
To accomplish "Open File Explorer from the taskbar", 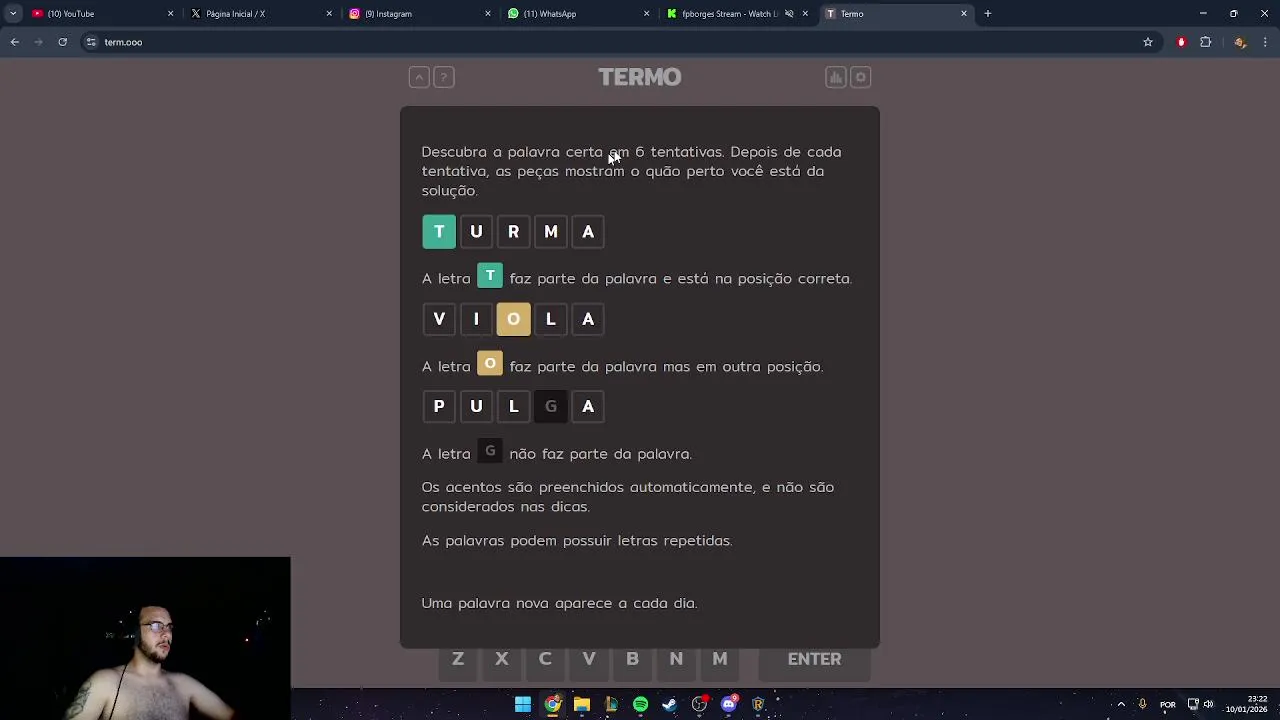I will 582,705.
